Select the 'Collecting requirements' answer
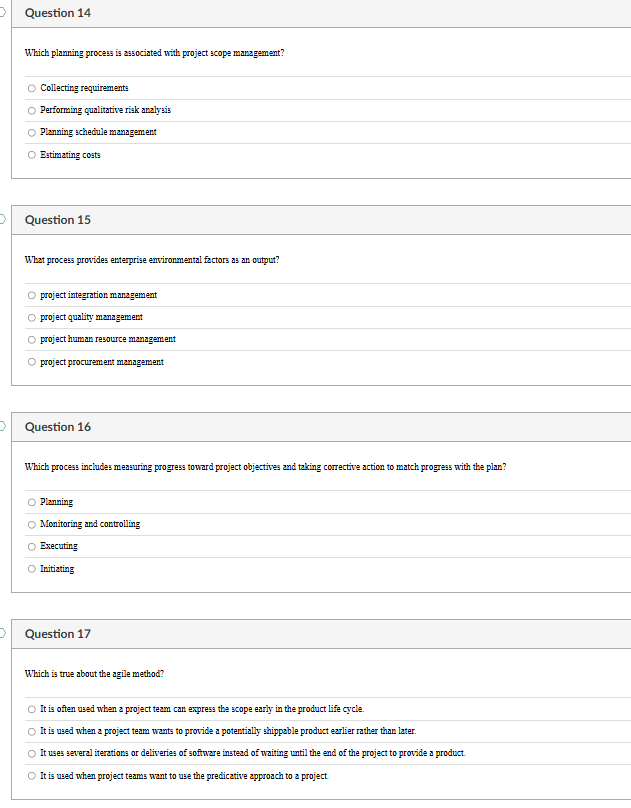Viewport: 631px width, 808px height. (x=31, y=88)
